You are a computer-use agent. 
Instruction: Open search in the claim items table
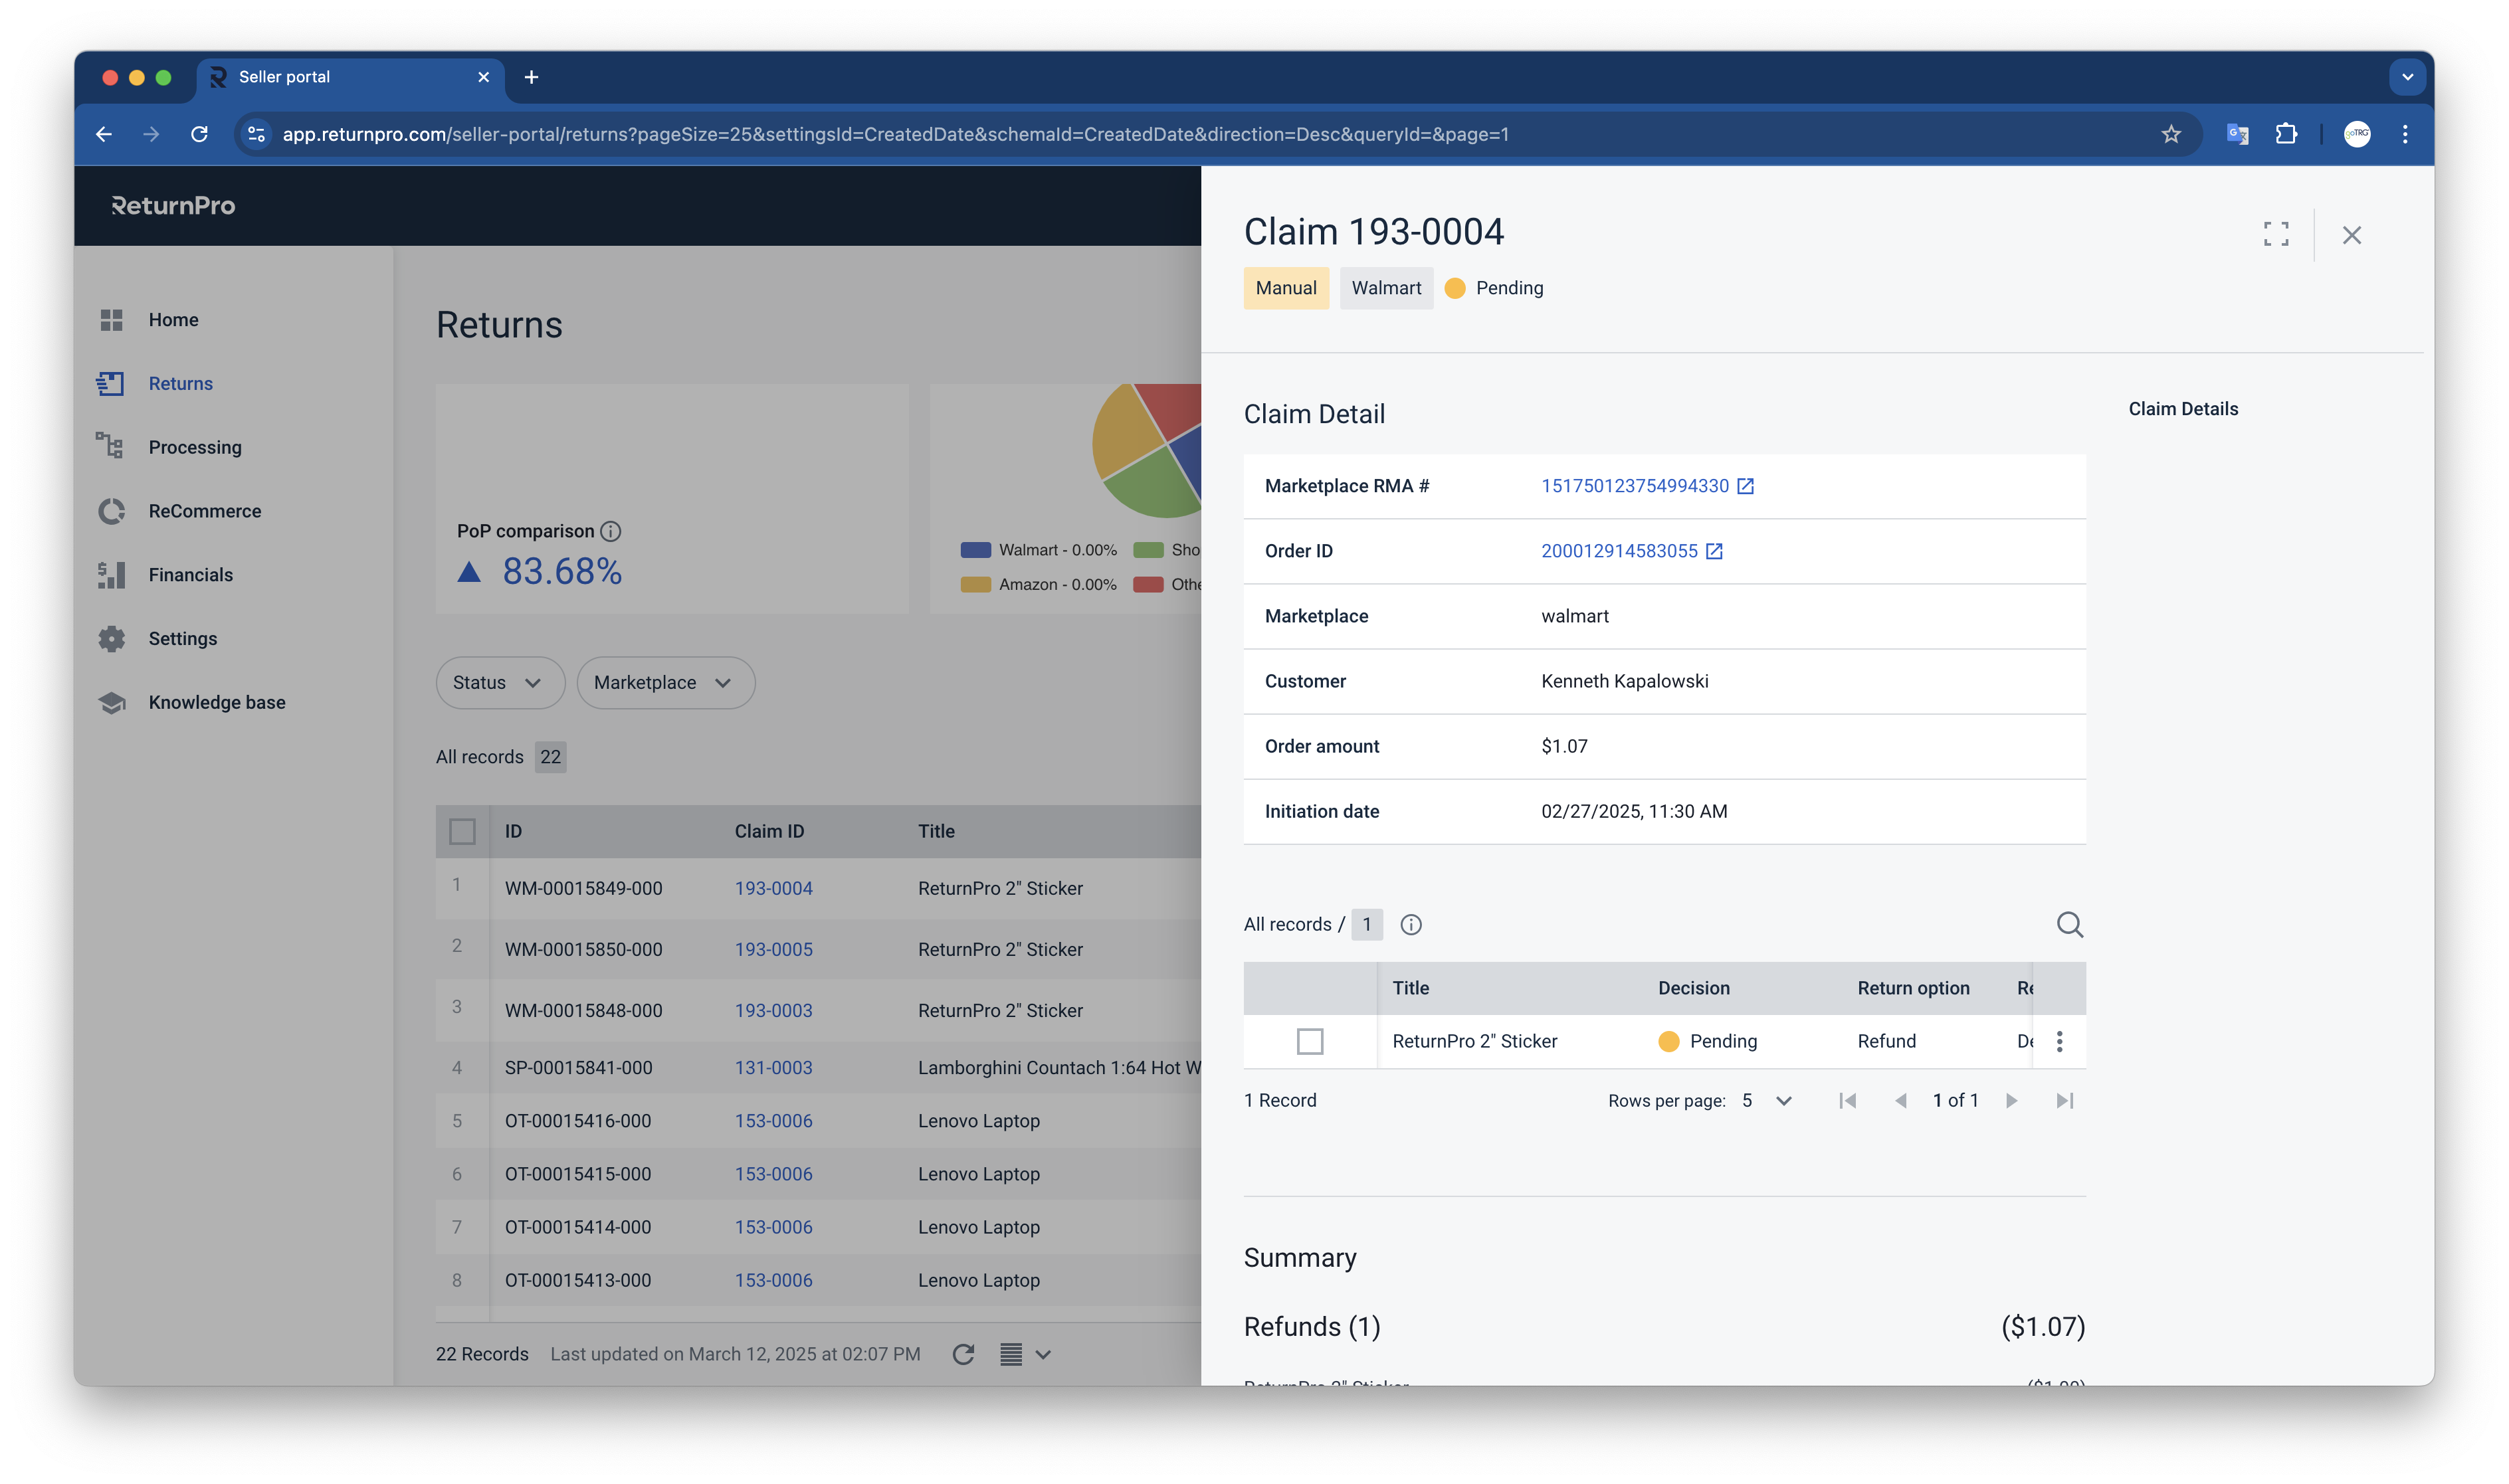pos(2070,924)
